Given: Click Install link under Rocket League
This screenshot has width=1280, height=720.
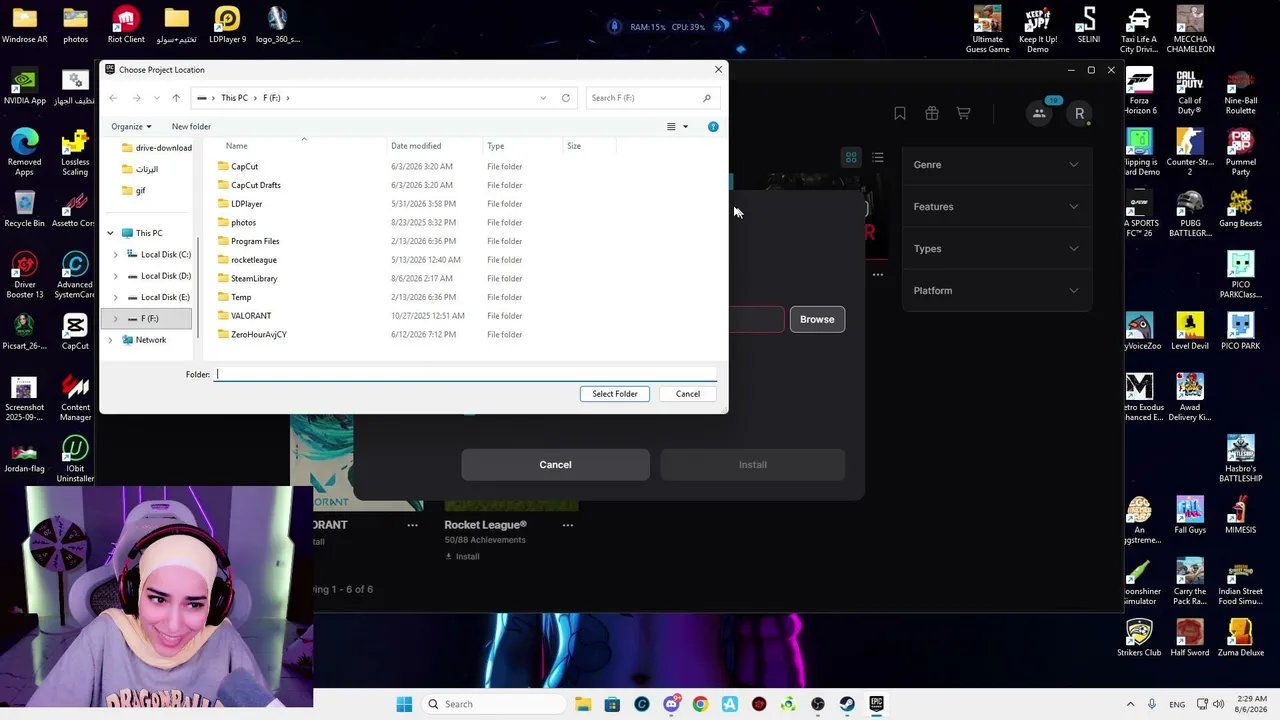Looking at the screenshot, I should pyautogui.click(x=462, y=557).
